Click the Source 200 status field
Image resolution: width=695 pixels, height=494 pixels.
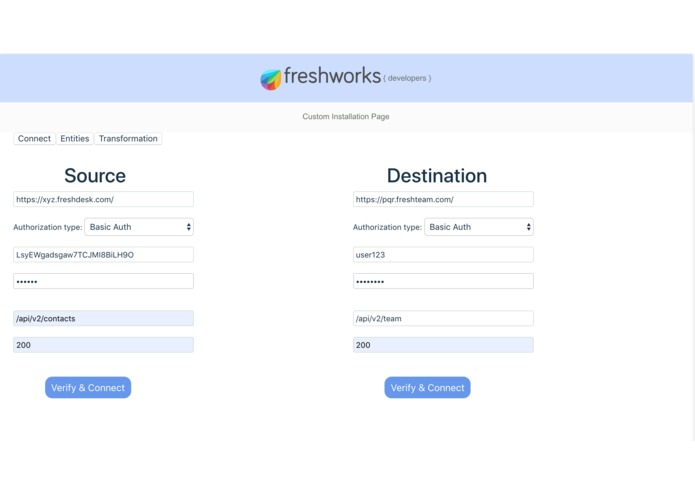coord(103,345)
